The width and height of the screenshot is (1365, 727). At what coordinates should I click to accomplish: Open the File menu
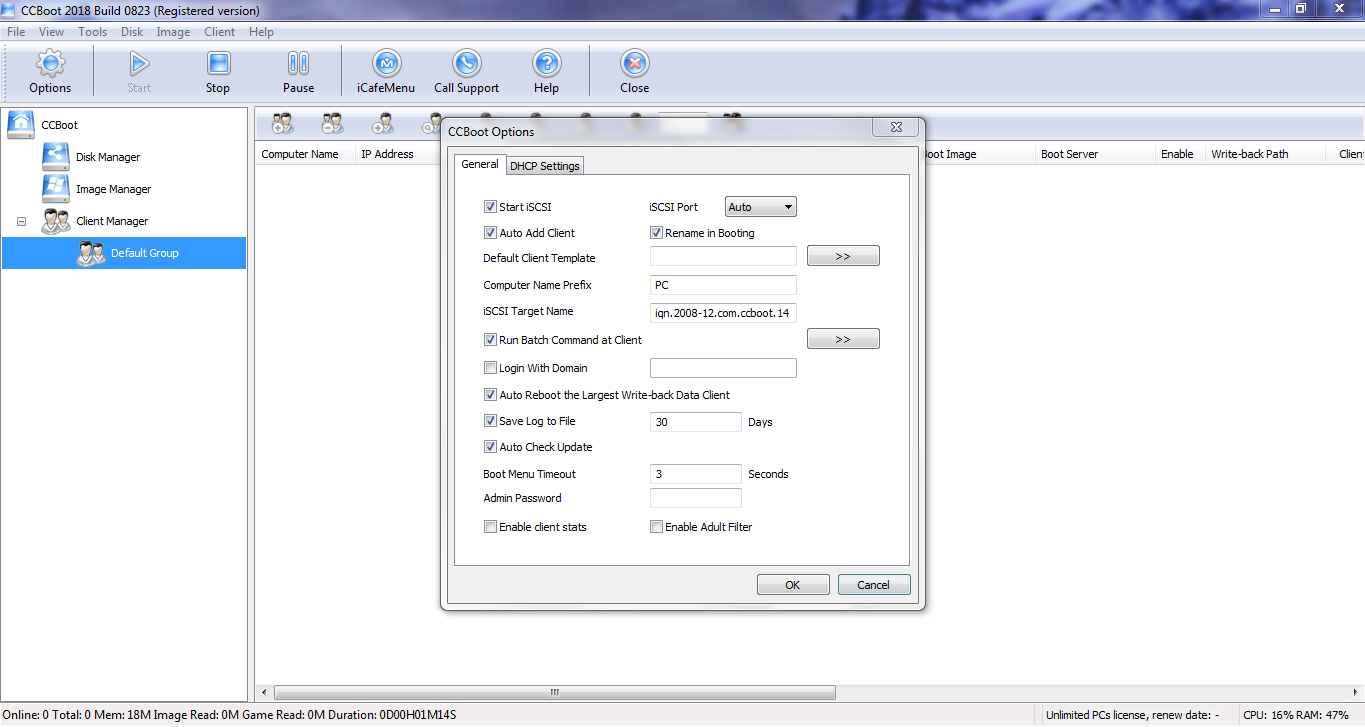pyautogui.click(x=16, y=32)
